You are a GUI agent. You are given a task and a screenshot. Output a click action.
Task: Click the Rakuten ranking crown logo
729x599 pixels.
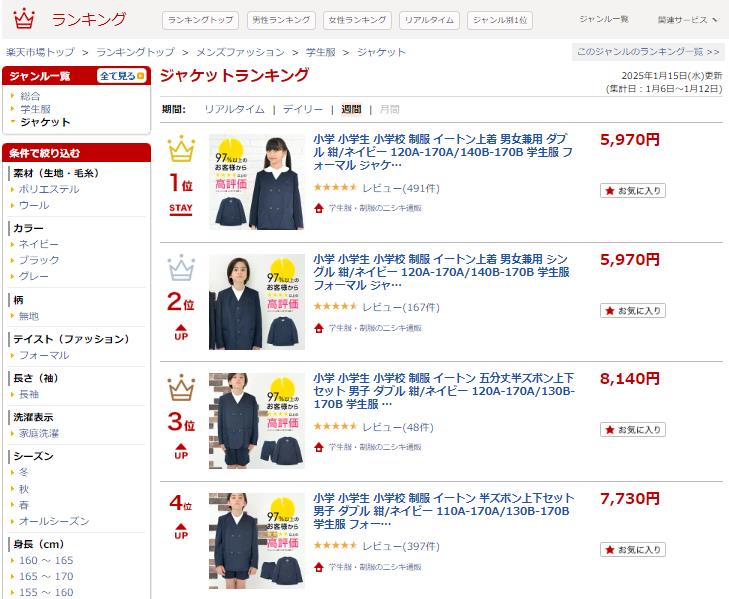click(24, 19)
